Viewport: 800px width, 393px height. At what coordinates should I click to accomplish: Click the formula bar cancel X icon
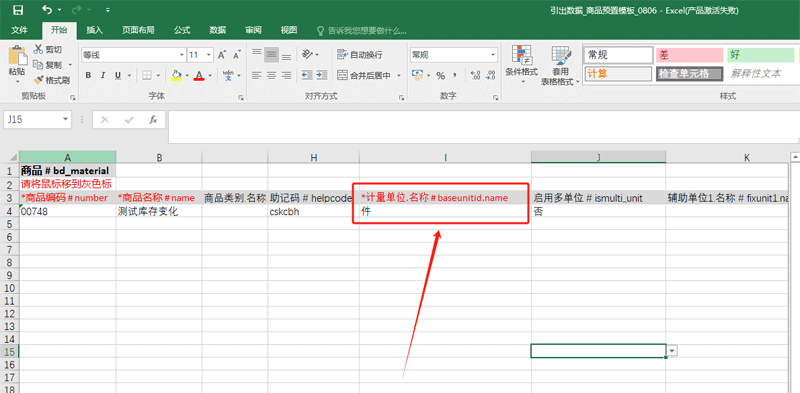pyautogui.click(x=105, y=119)
